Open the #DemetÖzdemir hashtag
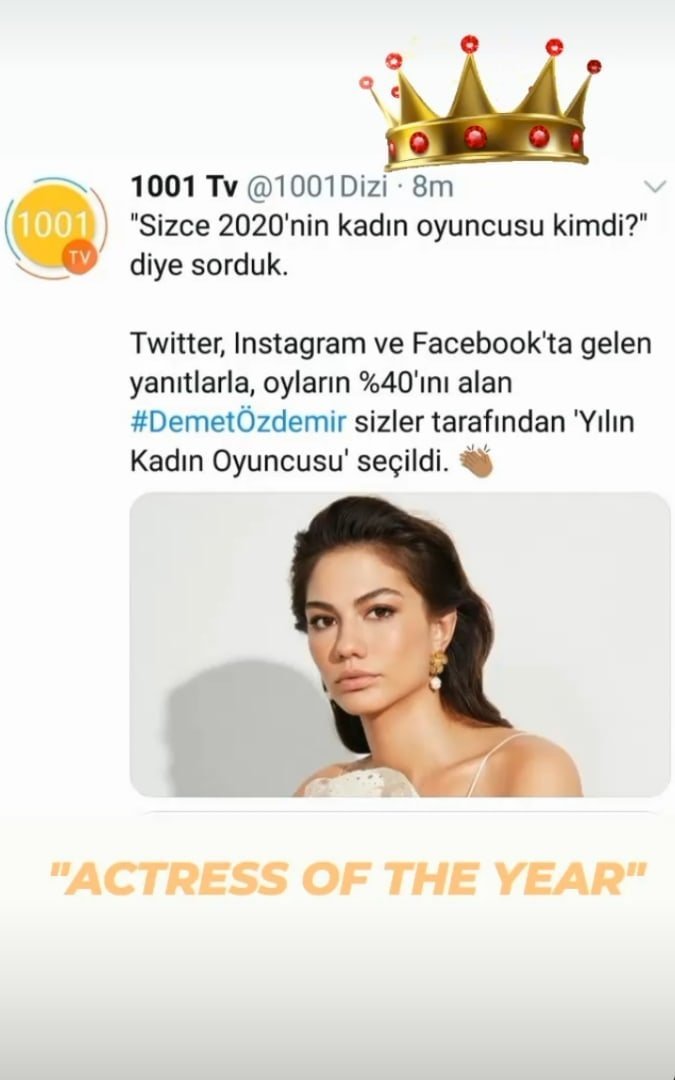Viewport: 675px width, 1080px height. tap(238, 422)
